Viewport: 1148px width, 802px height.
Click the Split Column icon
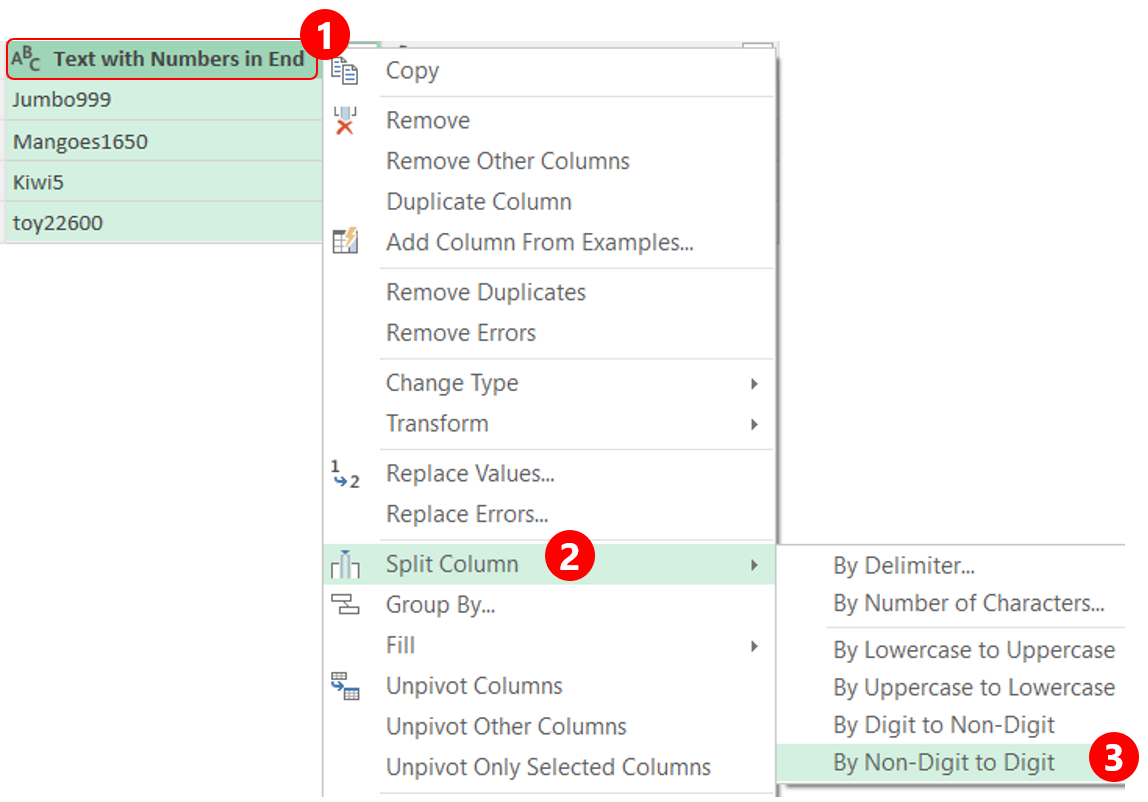(344, 565)
